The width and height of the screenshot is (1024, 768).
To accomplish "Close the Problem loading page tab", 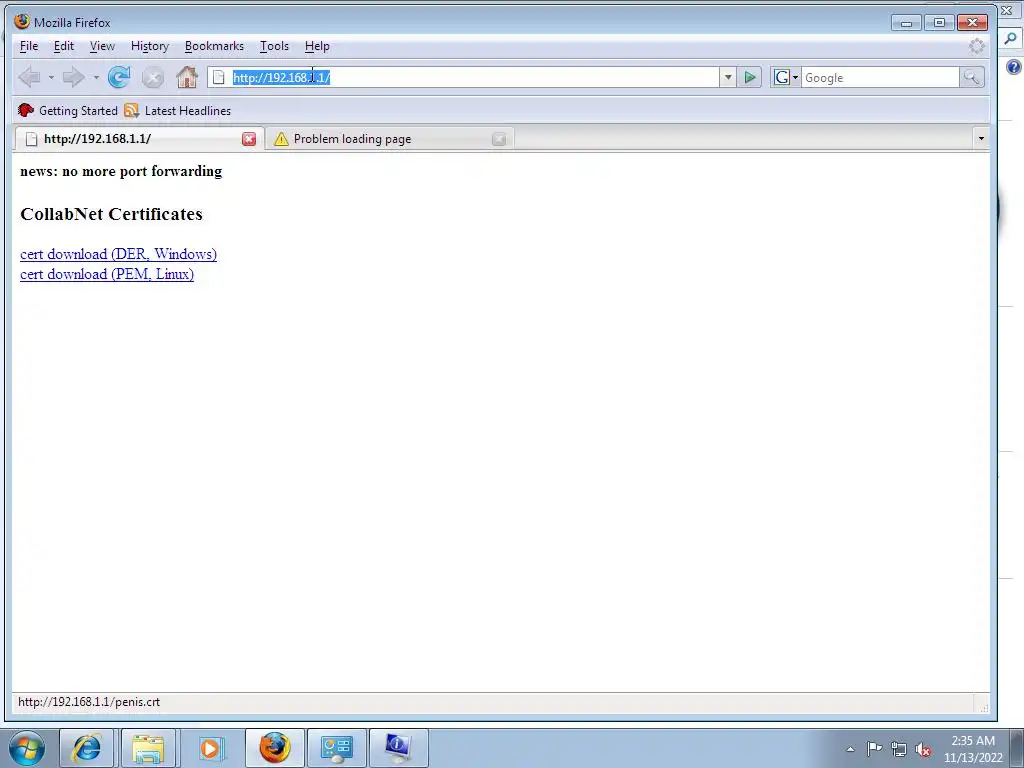I will (x=499, y=138).
